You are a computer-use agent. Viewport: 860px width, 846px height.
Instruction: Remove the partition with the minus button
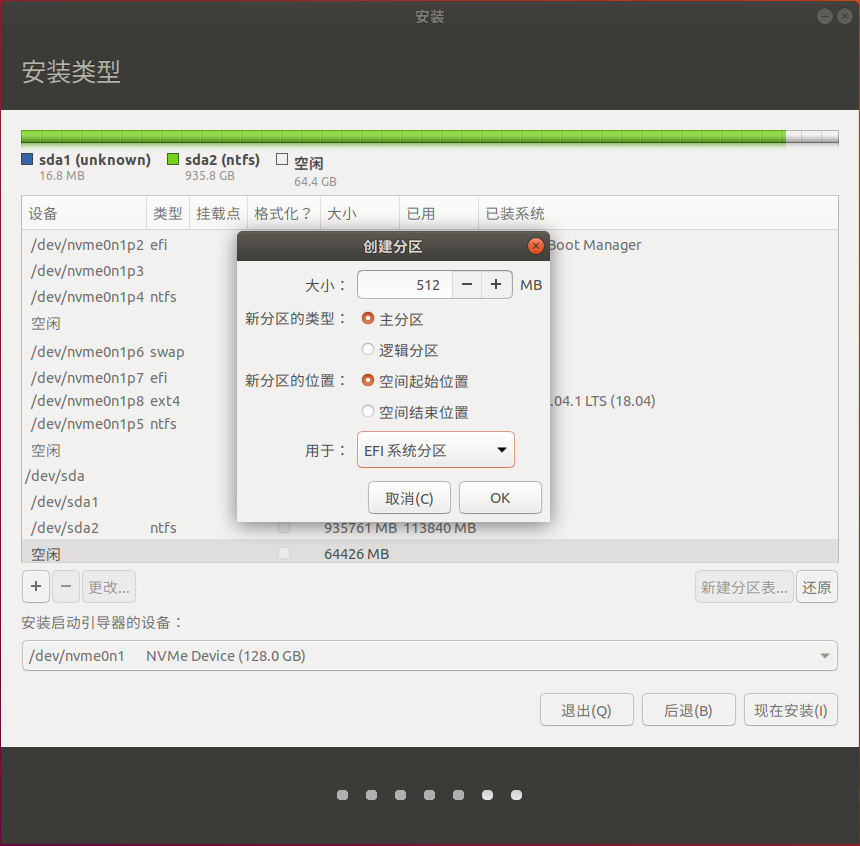[66, 586]
